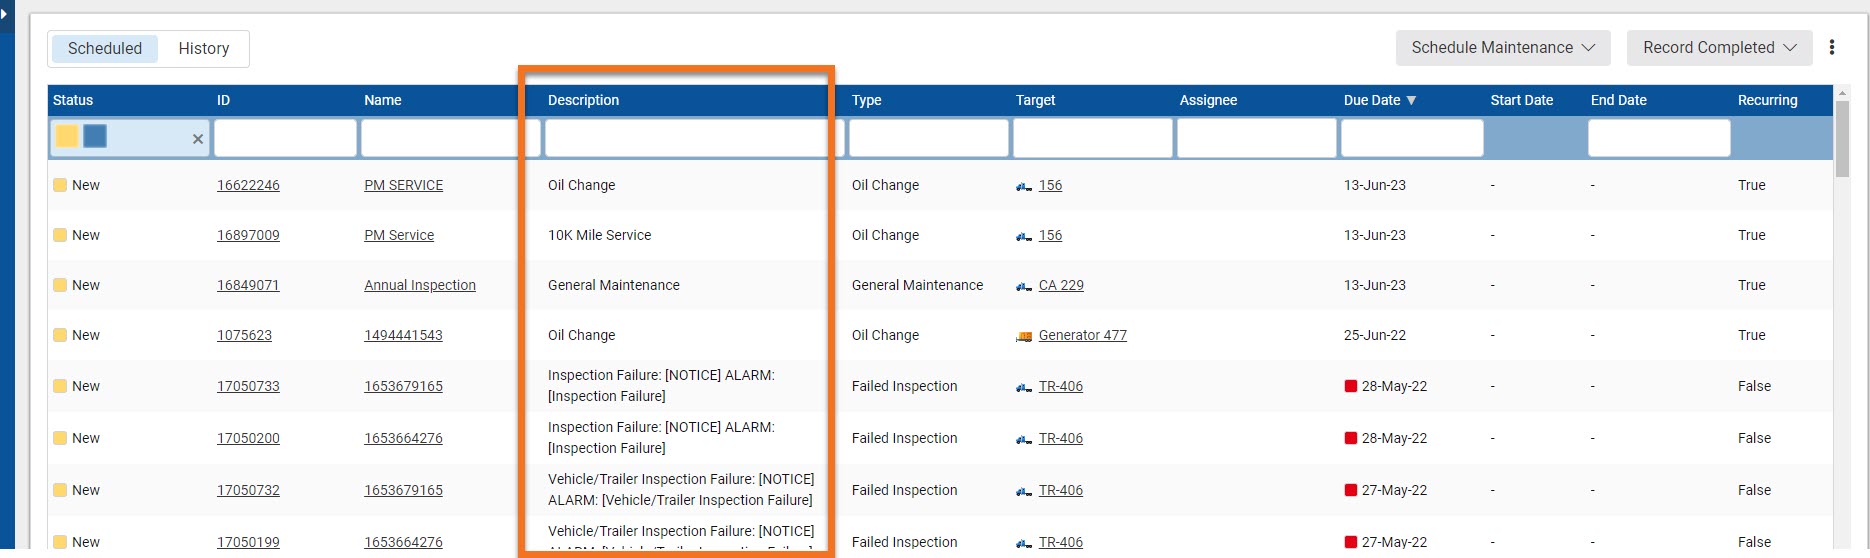Click the vehicle icon beside target 156 on the PM SERVICE row
Screen dimensions: 1870x558
tap(1024, 186)
